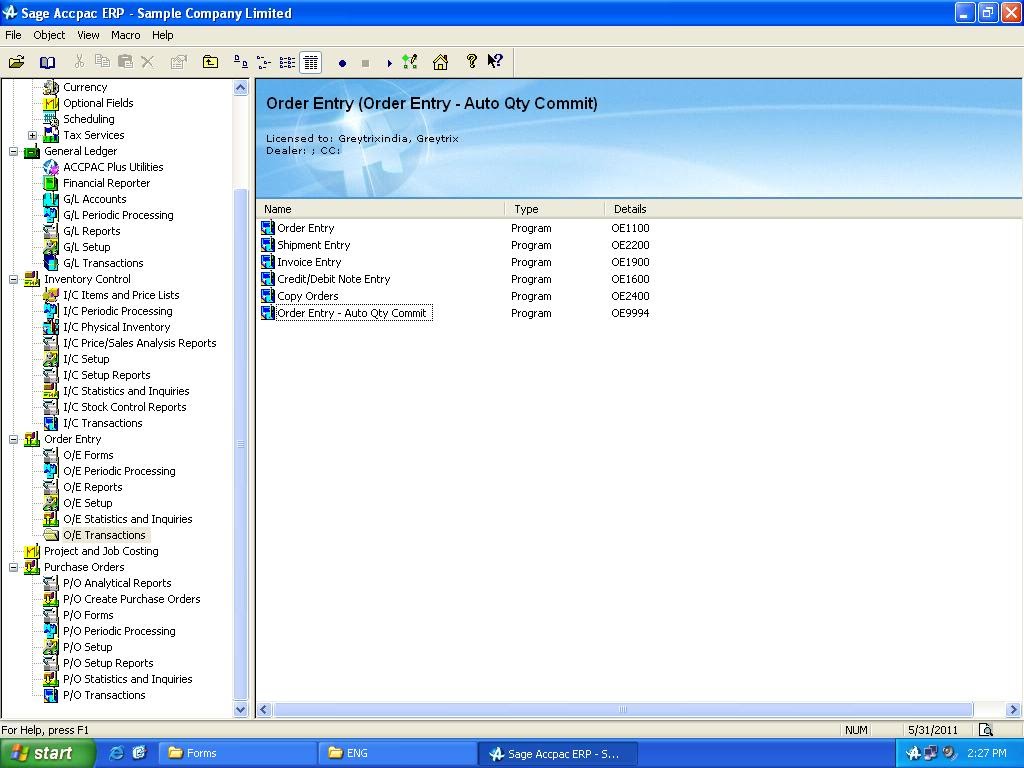Open the Macro menu

(x=125, y=35)
